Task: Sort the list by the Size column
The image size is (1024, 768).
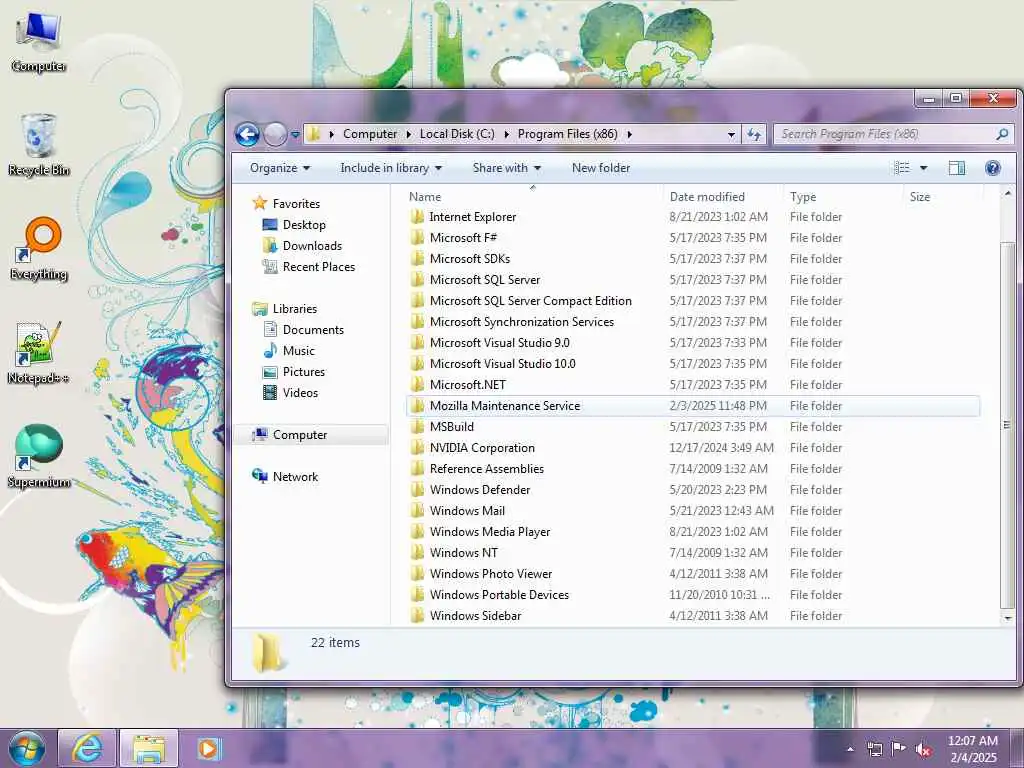Action: click(943, 197)
